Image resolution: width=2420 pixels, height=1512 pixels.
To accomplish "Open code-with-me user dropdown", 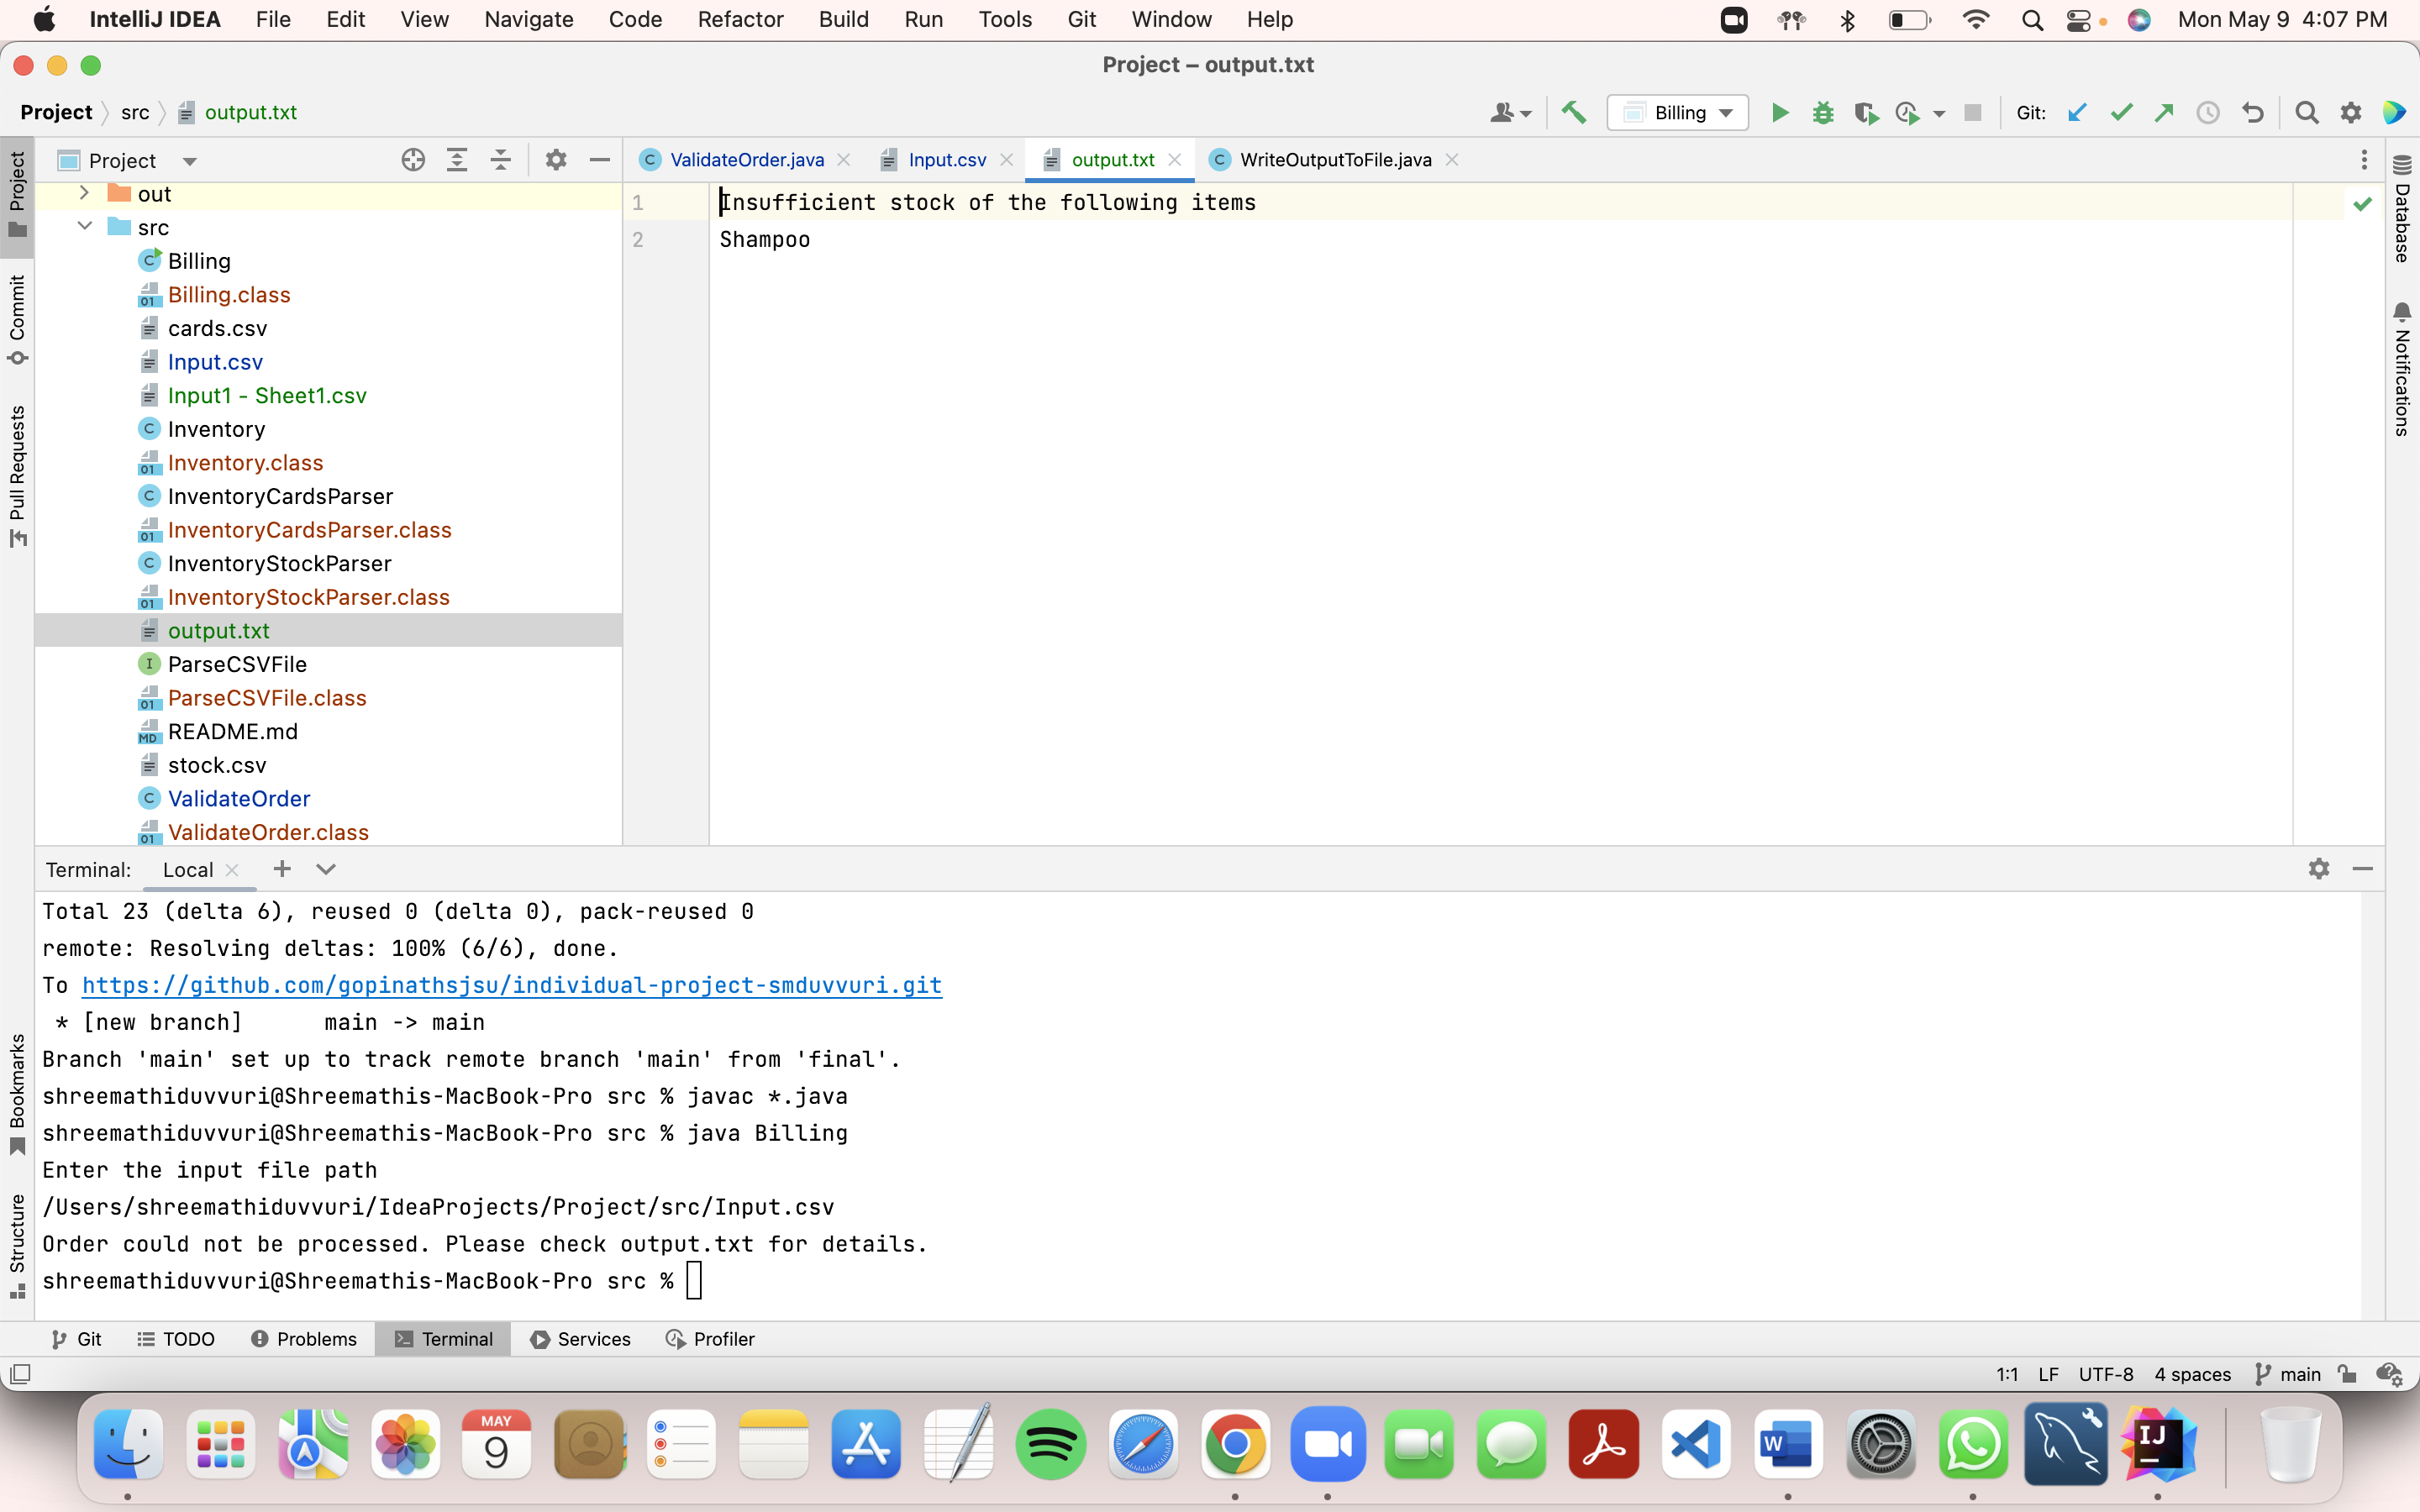I will pos(1510,113).
